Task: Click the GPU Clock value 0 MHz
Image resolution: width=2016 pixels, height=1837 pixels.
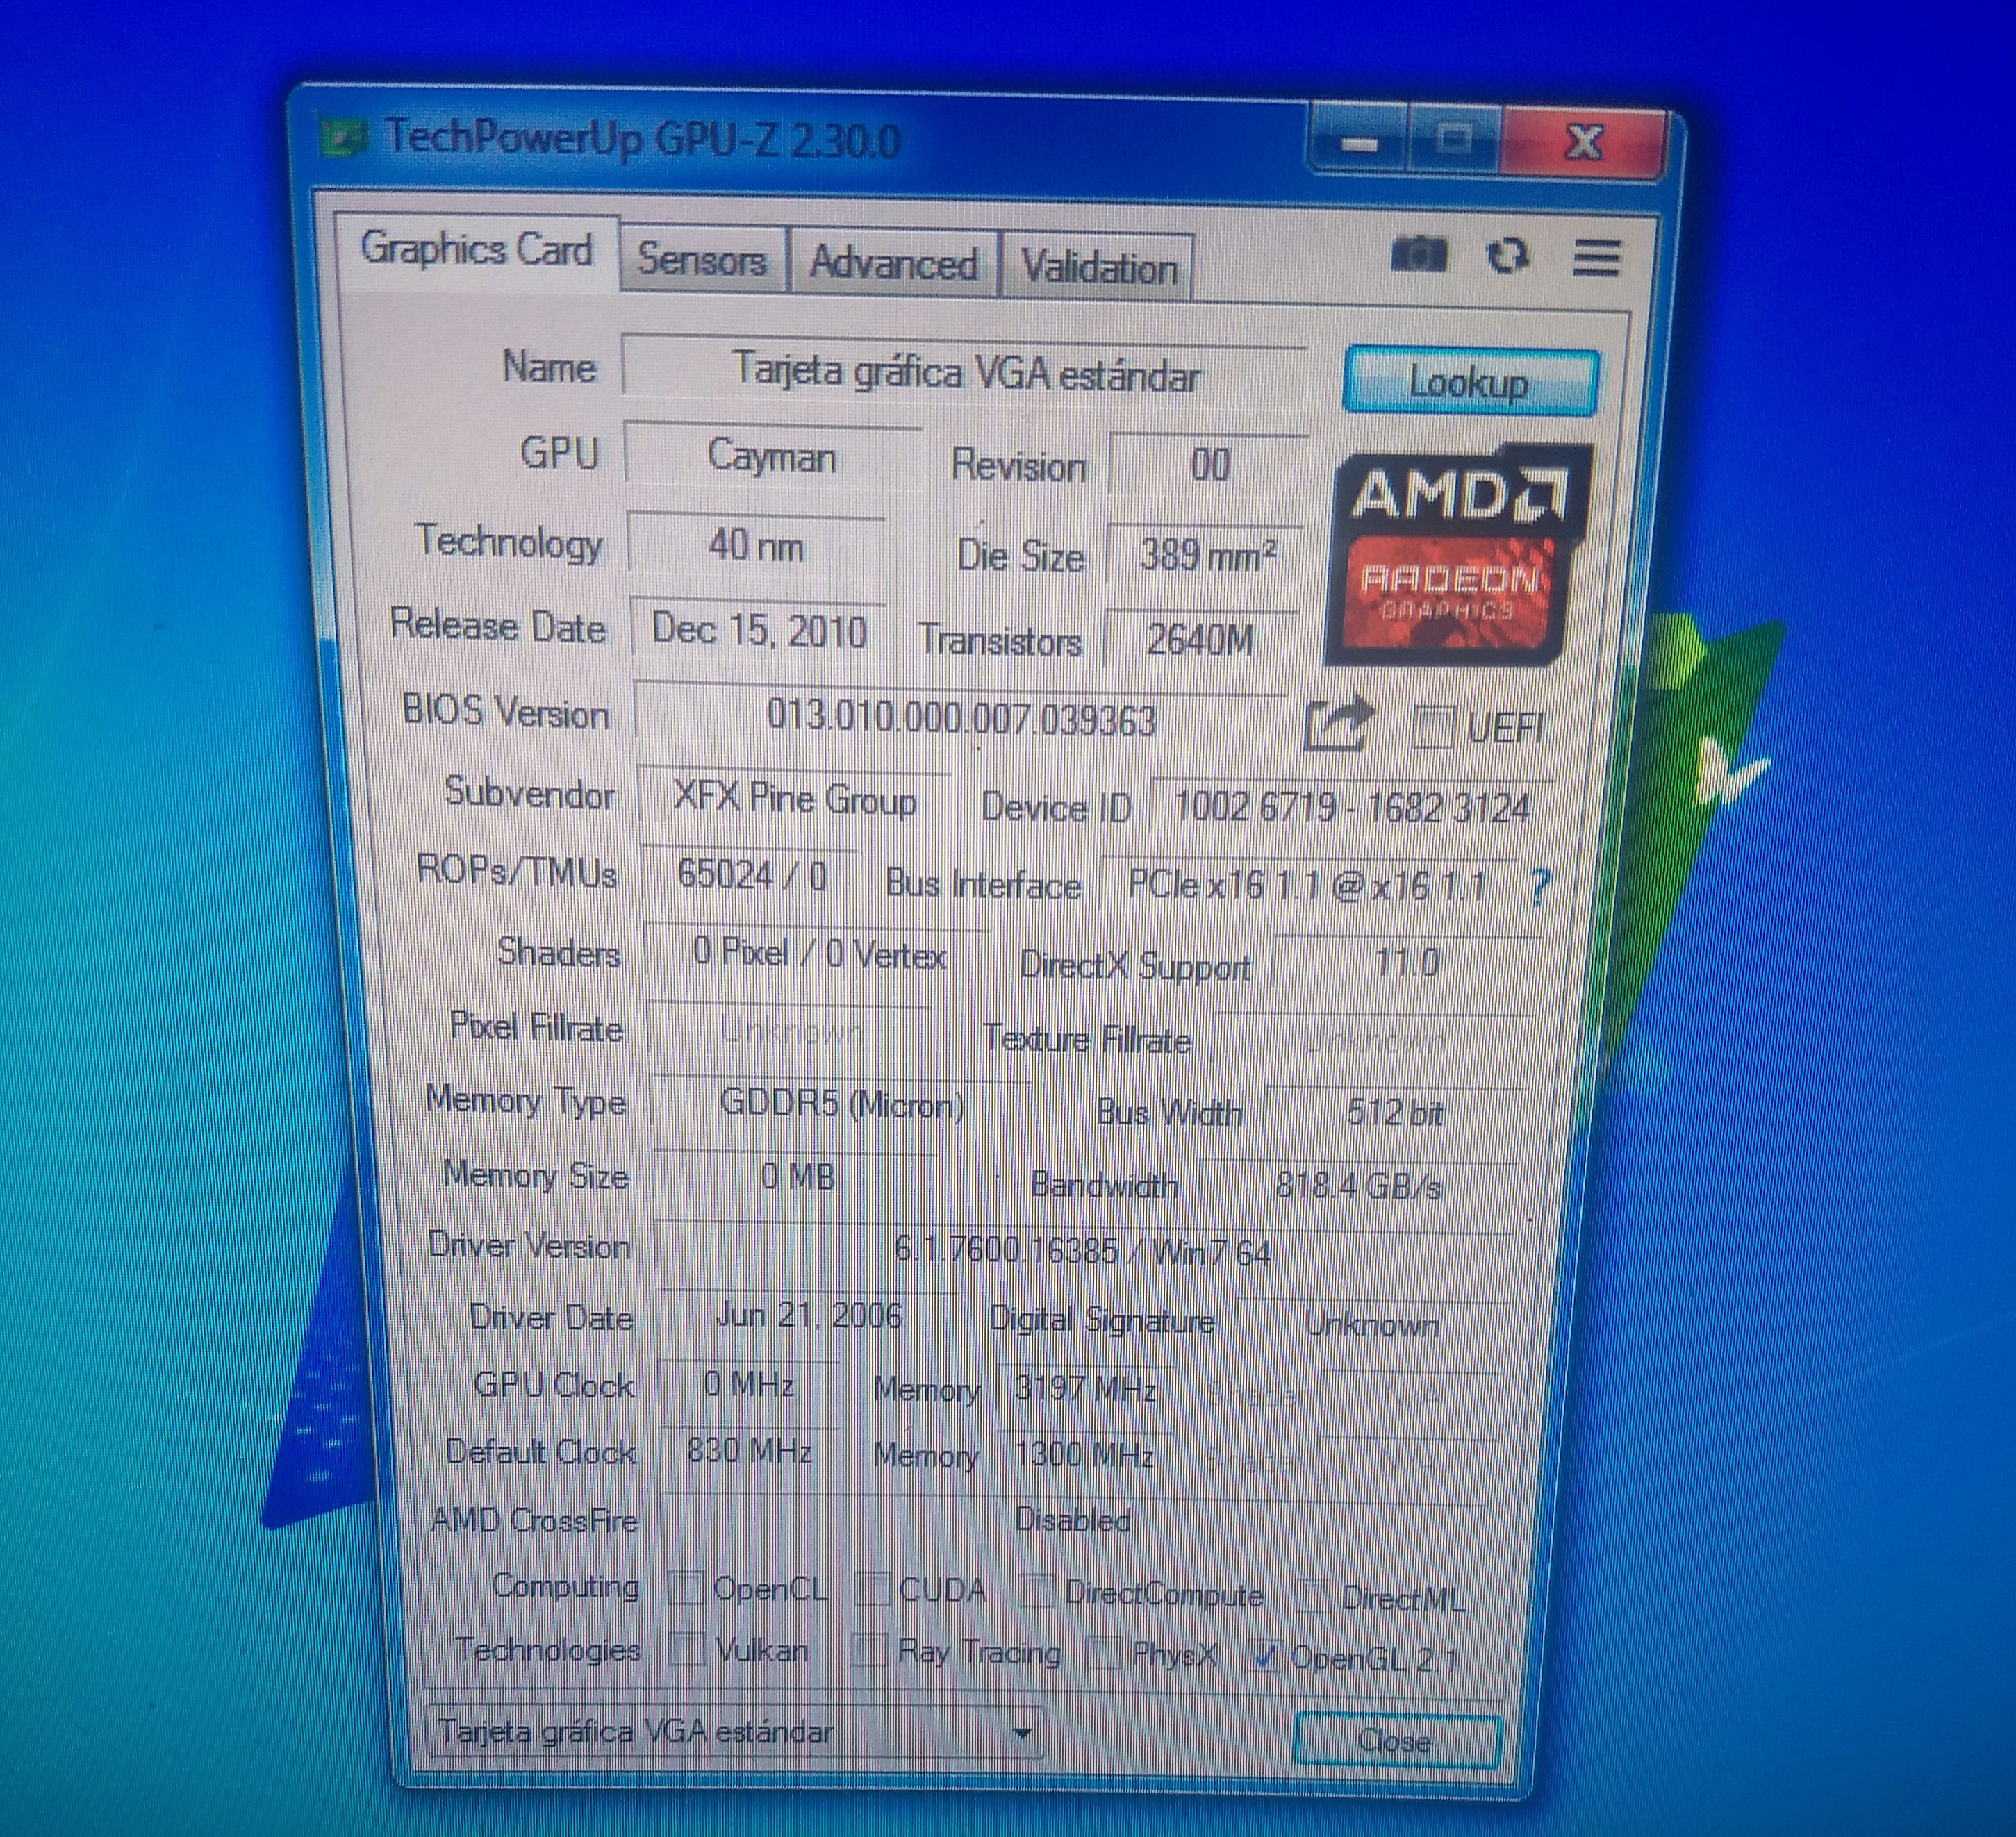Action: pos(749,1385)
